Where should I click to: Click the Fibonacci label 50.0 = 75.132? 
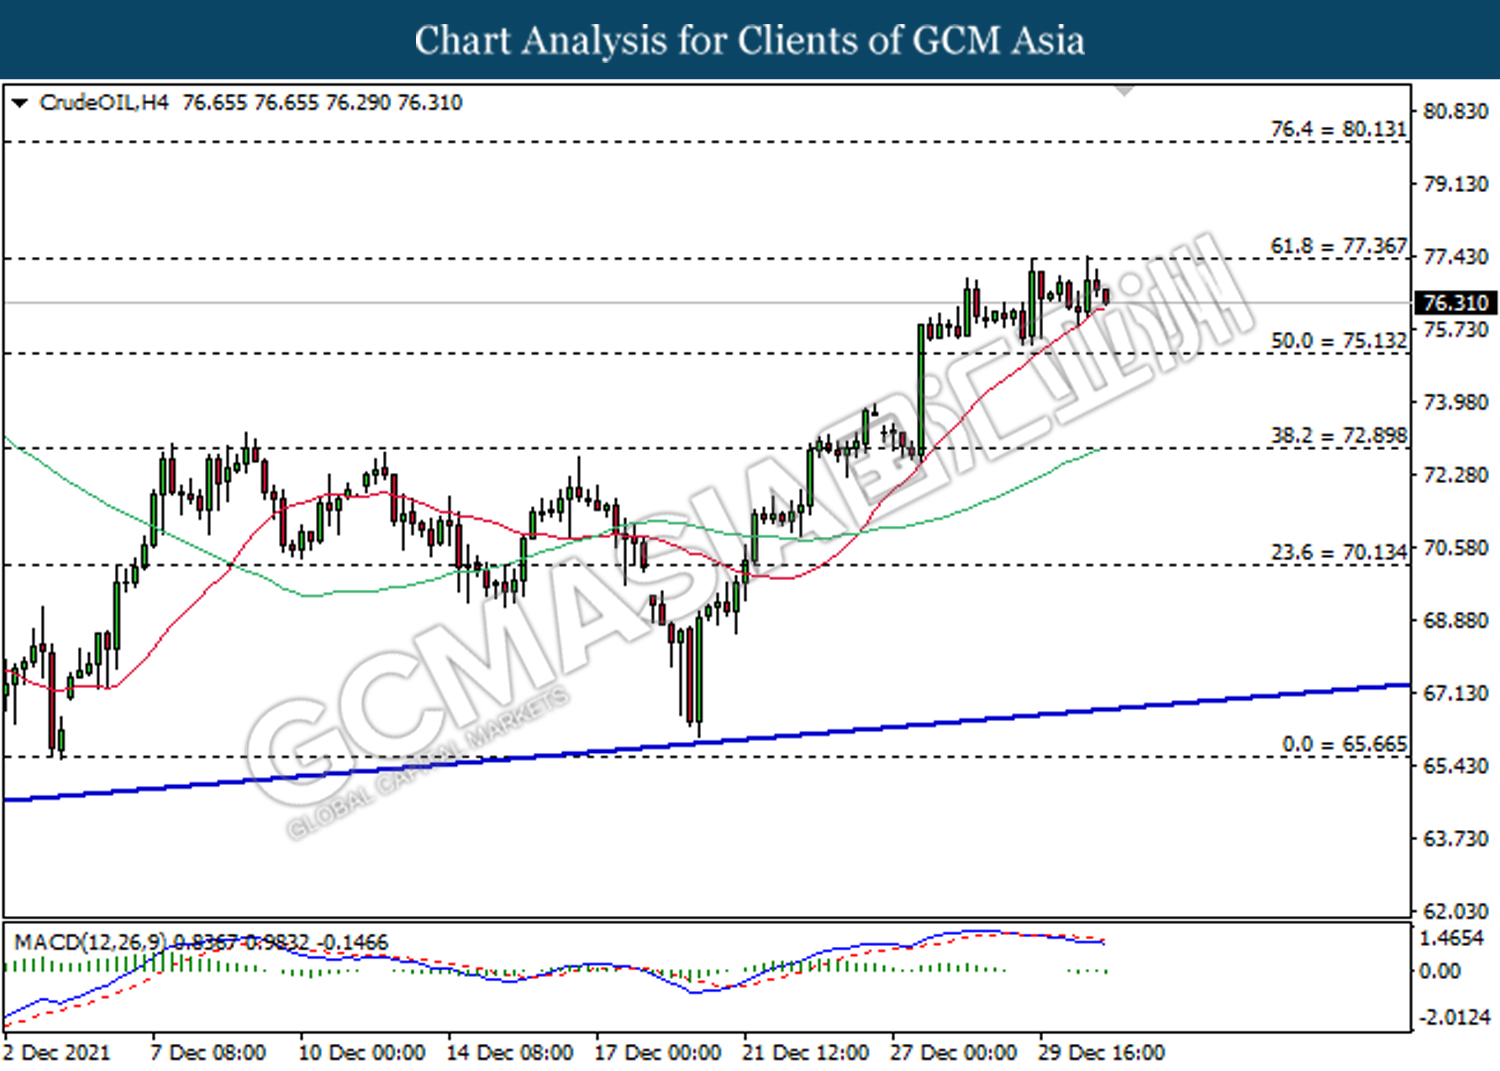tap(1338, 341)
